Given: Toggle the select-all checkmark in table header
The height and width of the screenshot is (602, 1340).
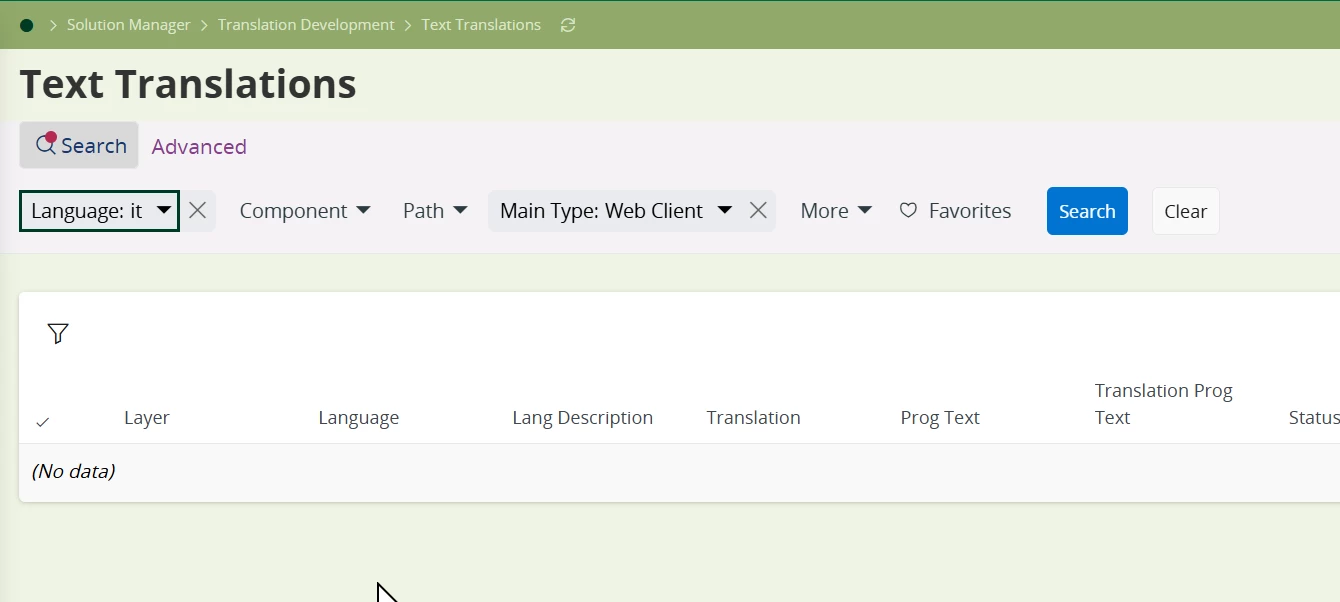Looking at the screenshot, I should [43, 422].
